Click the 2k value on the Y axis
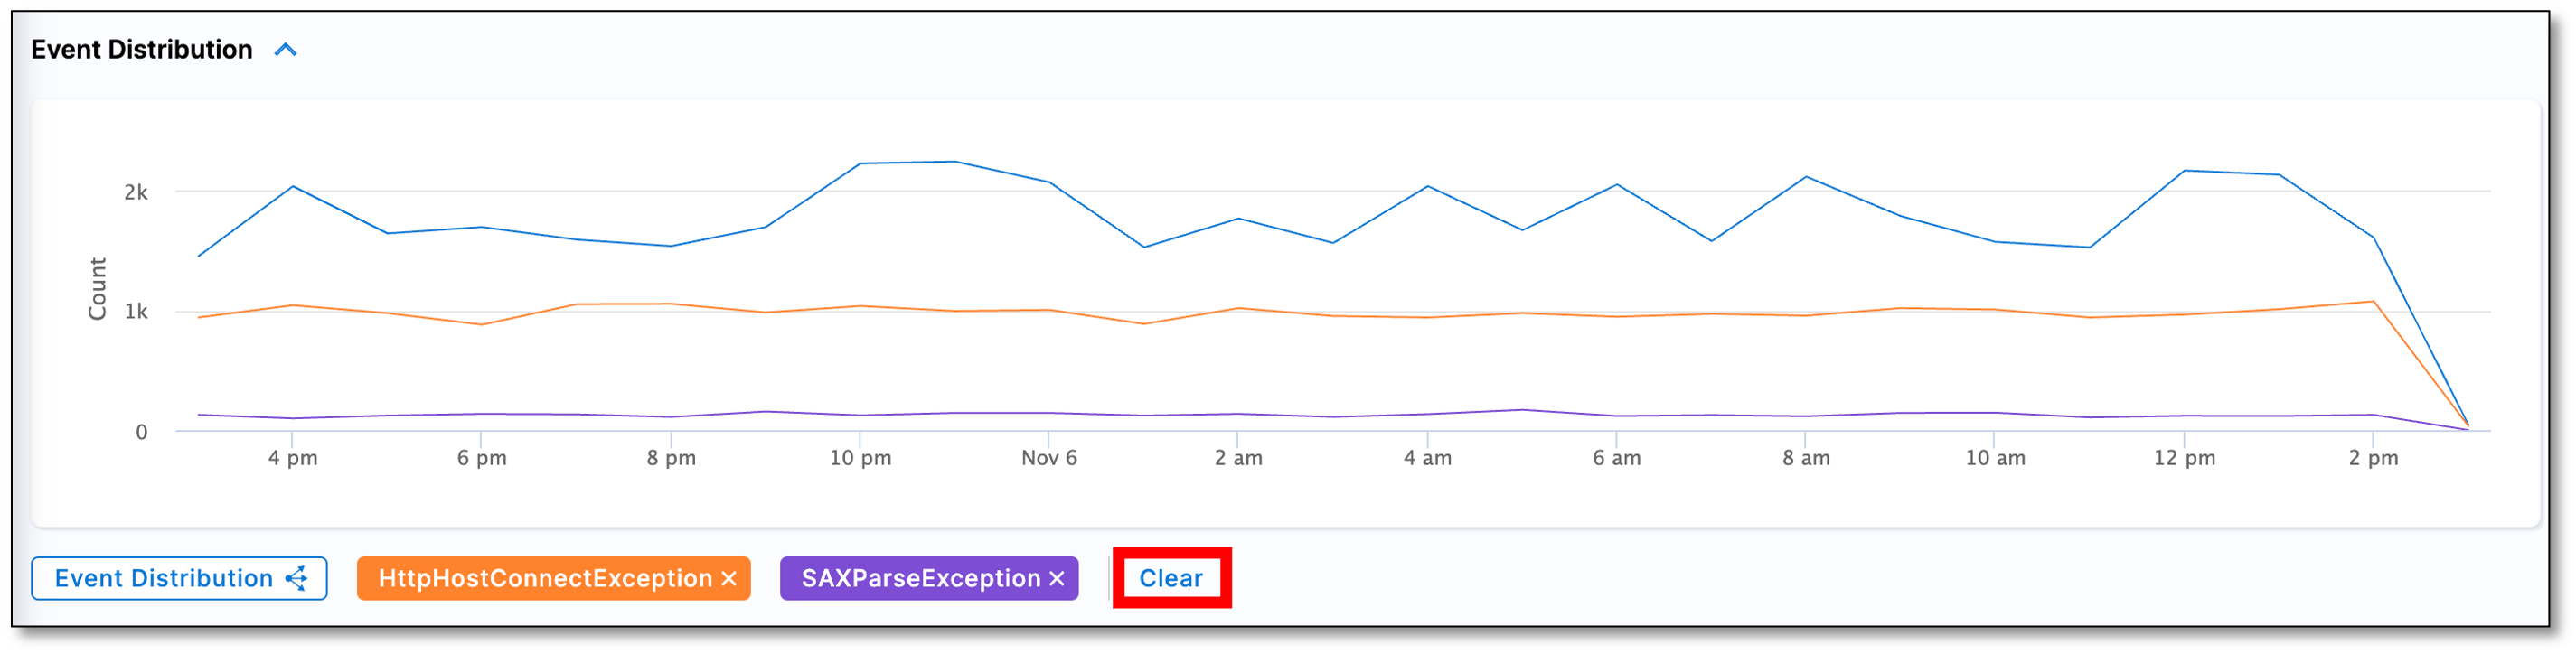2576x654 pixels. click(x=136, y=192)
